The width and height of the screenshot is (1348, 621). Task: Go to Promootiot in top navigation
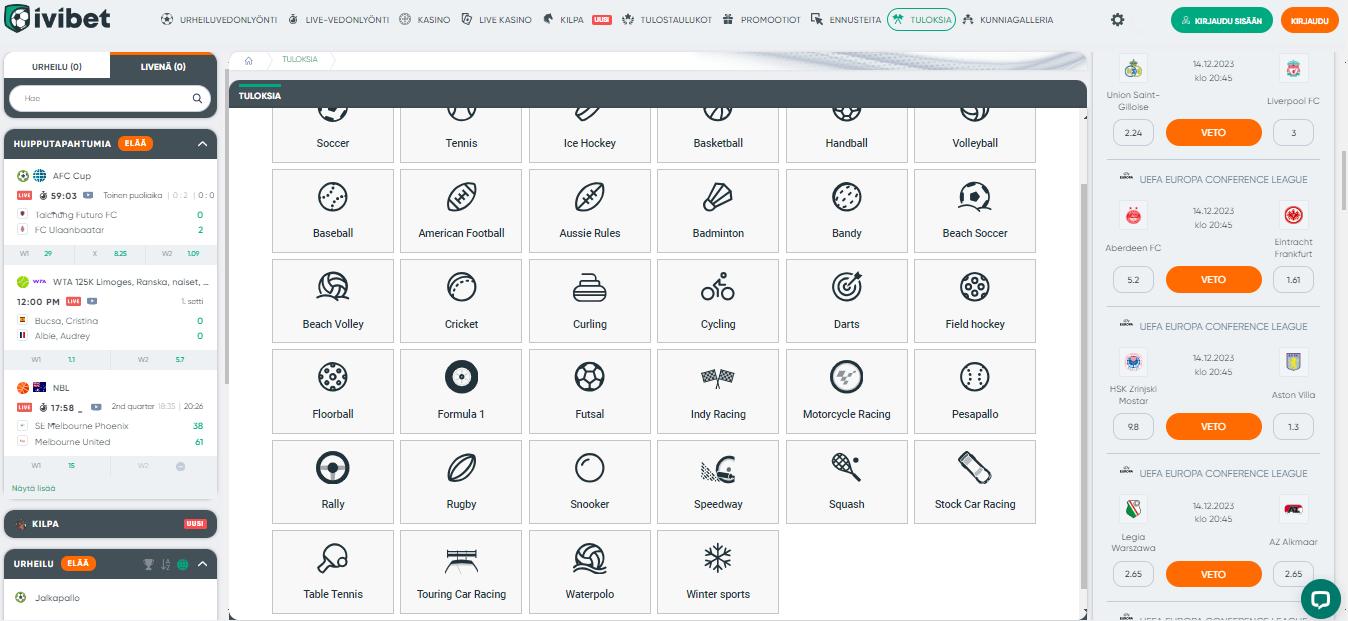[x=760, y=20]
